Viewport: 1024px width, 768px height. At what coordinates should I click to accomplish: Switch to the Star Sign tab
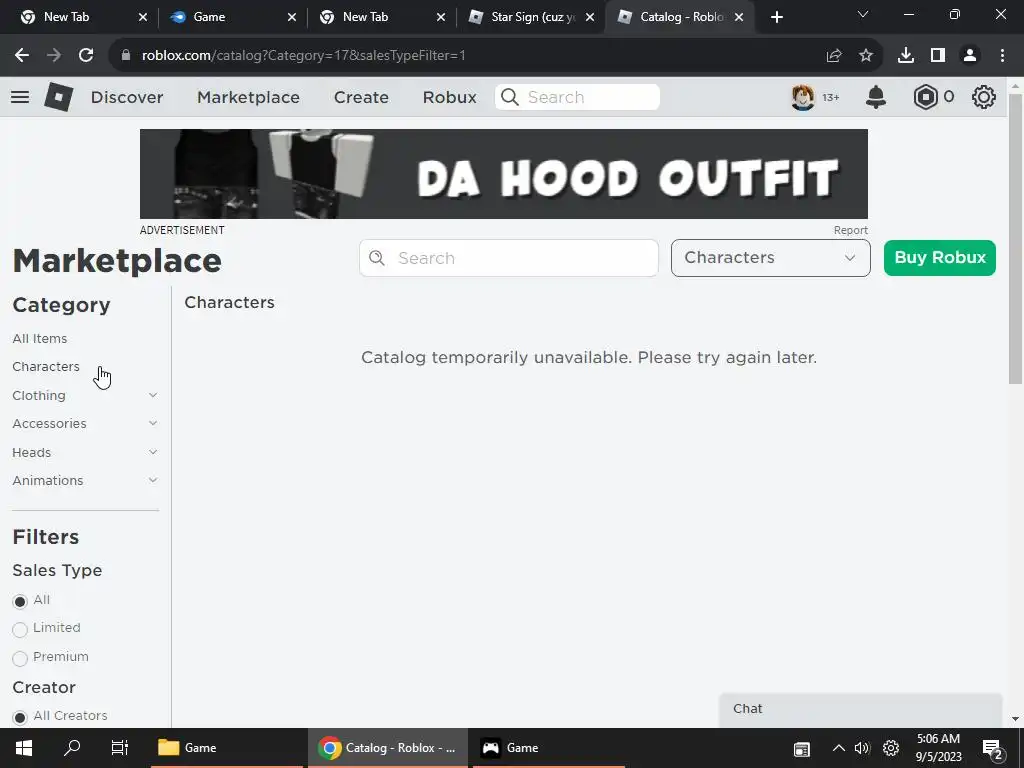click(532, 17)
